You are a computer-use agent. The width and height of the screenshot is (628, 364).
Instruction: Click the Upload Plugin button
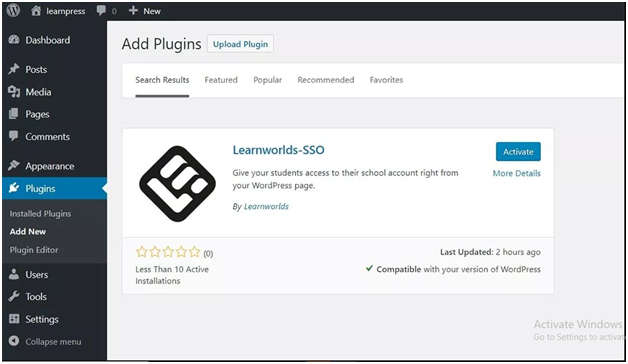(x=240, y=44)
